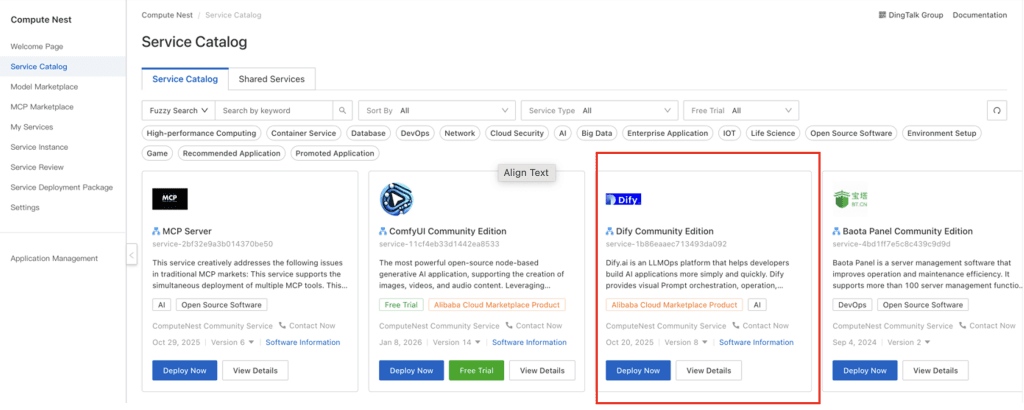Click the phone icon in ComfyUI card

point(509,325)
